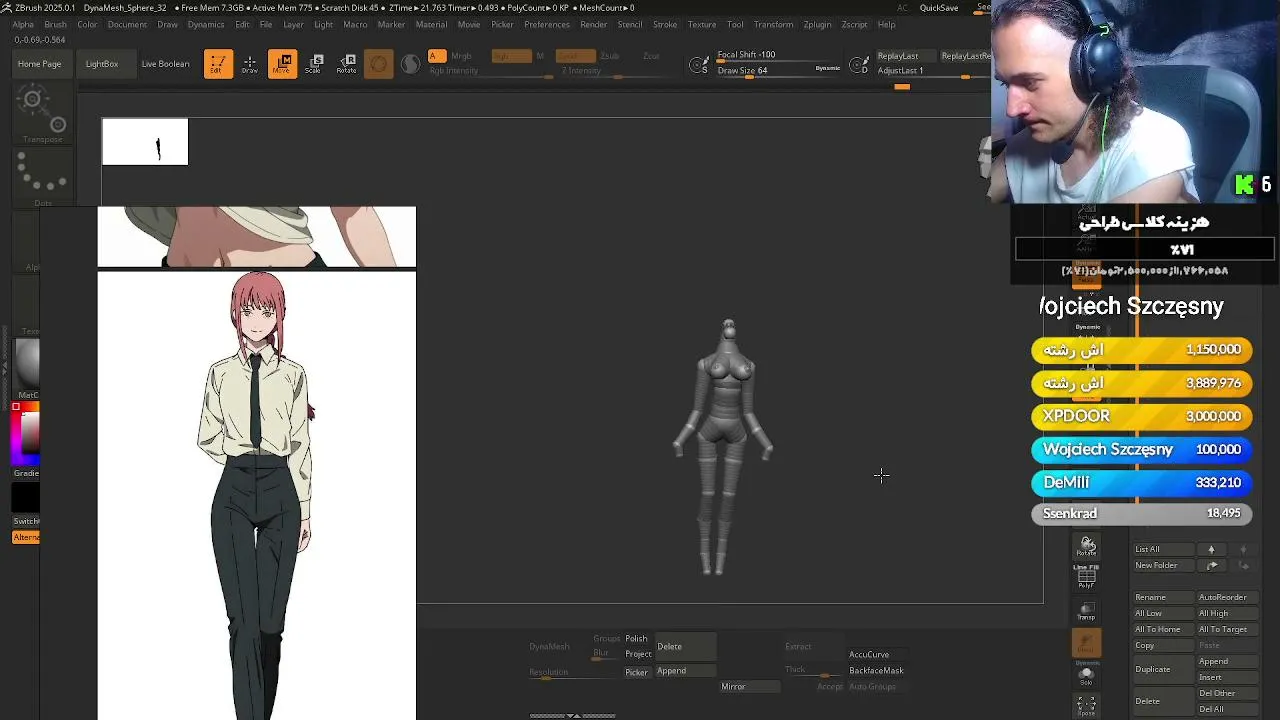Toggle the Mrgb channel button
The image size is (1280, 720).
pyautogui.click(x=461, y=56)
